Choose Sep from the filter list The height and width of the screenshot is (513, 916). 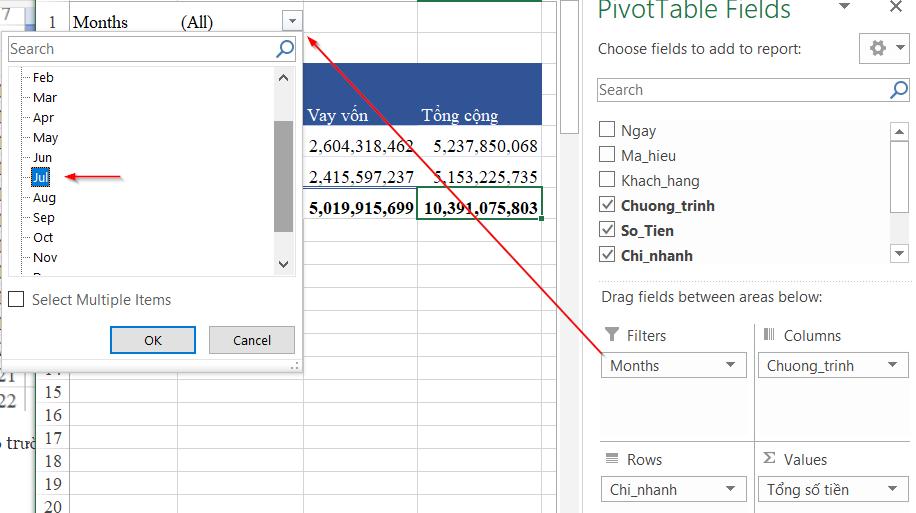[x=43, y=217]
